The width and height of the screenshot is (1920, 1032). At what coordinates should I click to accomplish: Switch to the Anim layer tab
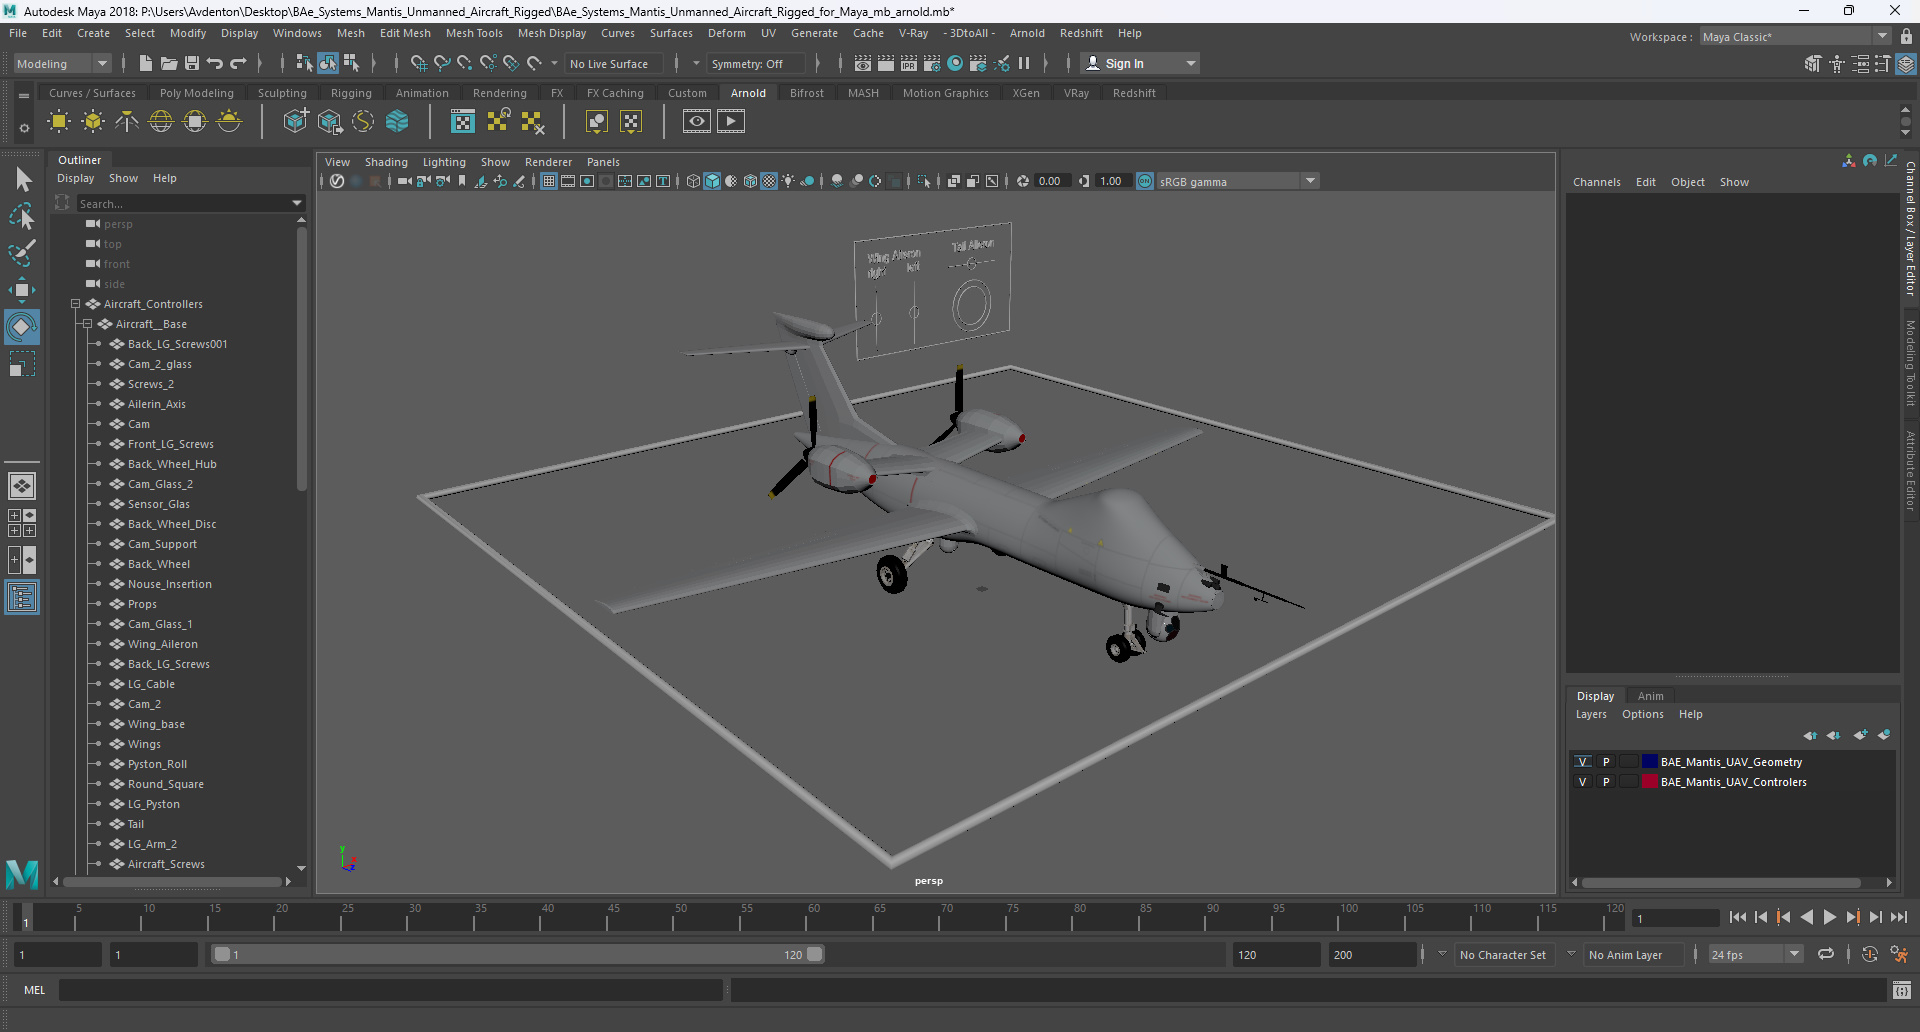[x=1651, y=696]
